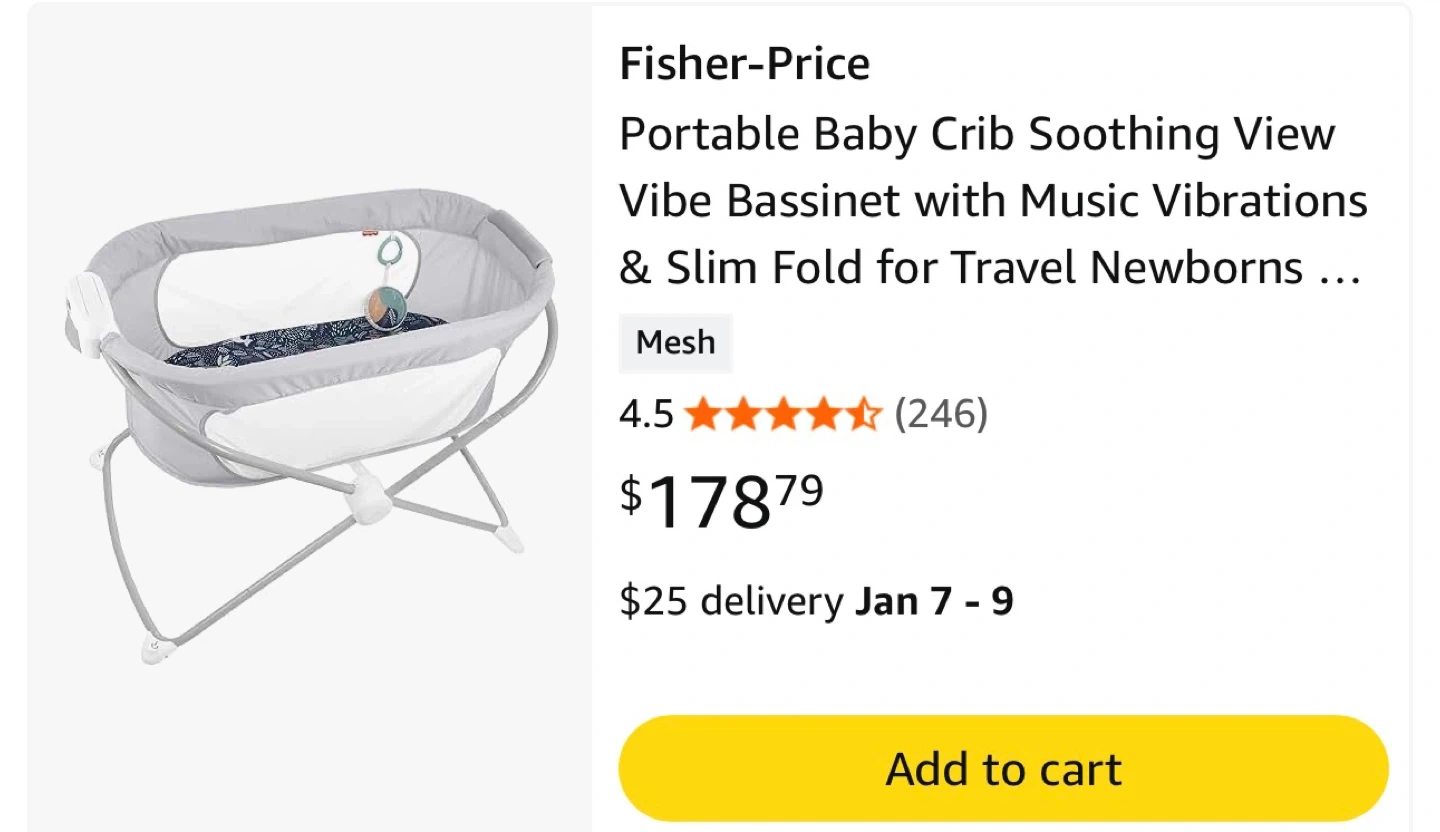
Task: Click the small orange tag on the bassinet rim
Action: click(371, 231)
